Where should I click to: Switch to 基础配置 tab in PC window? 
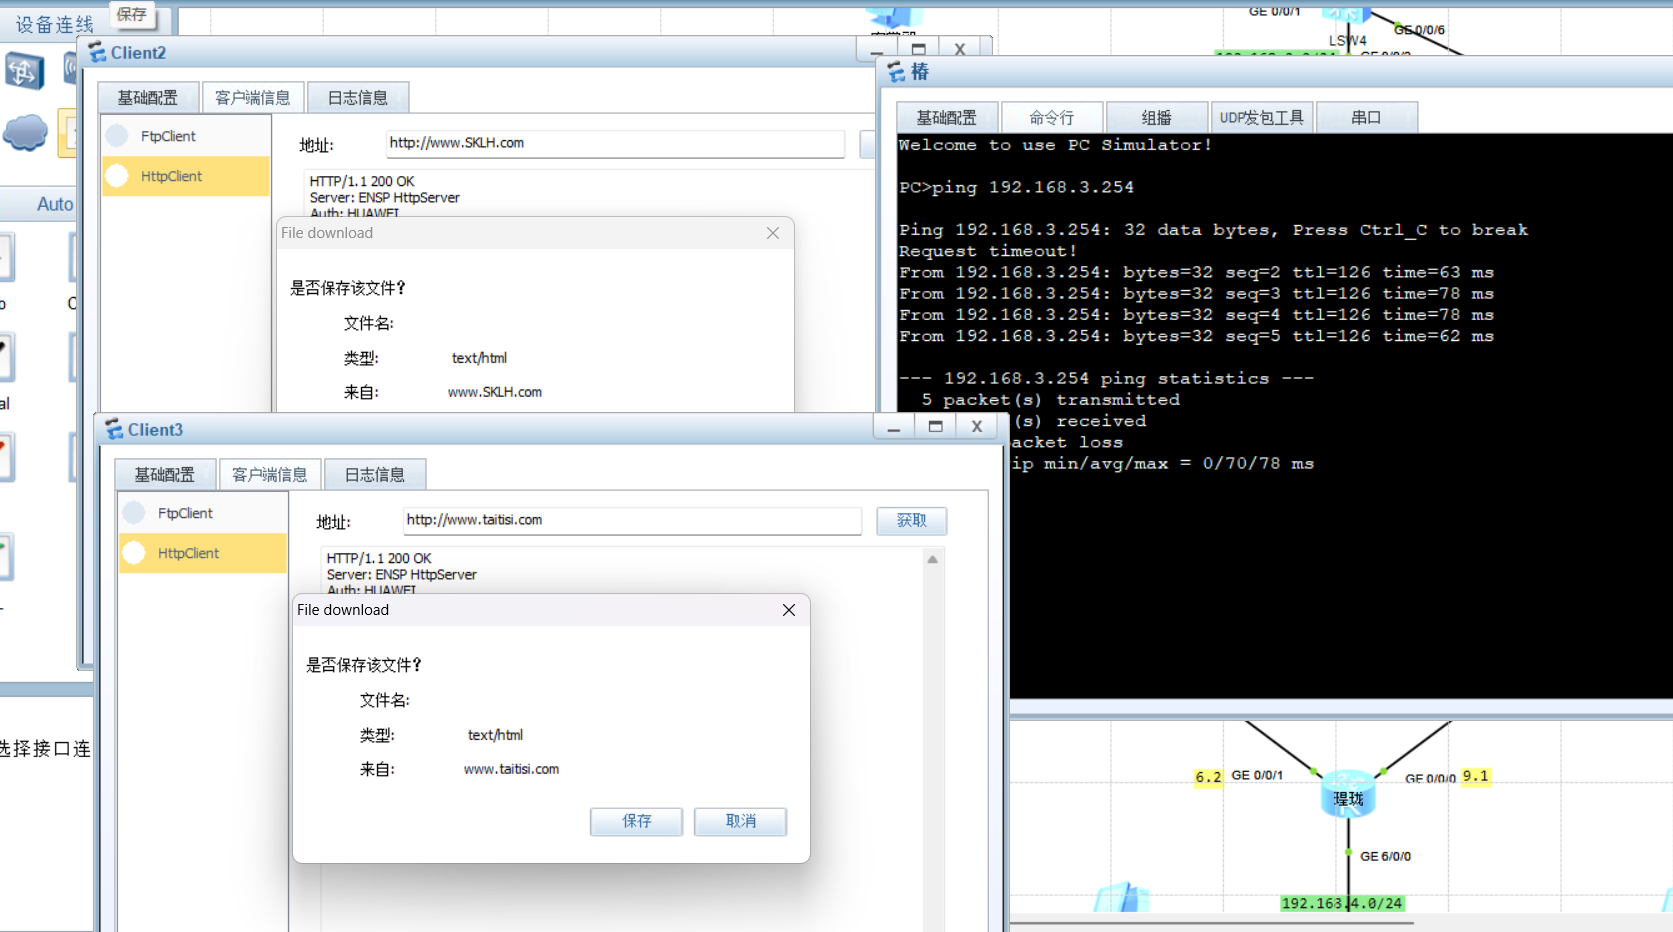[947, 117]
